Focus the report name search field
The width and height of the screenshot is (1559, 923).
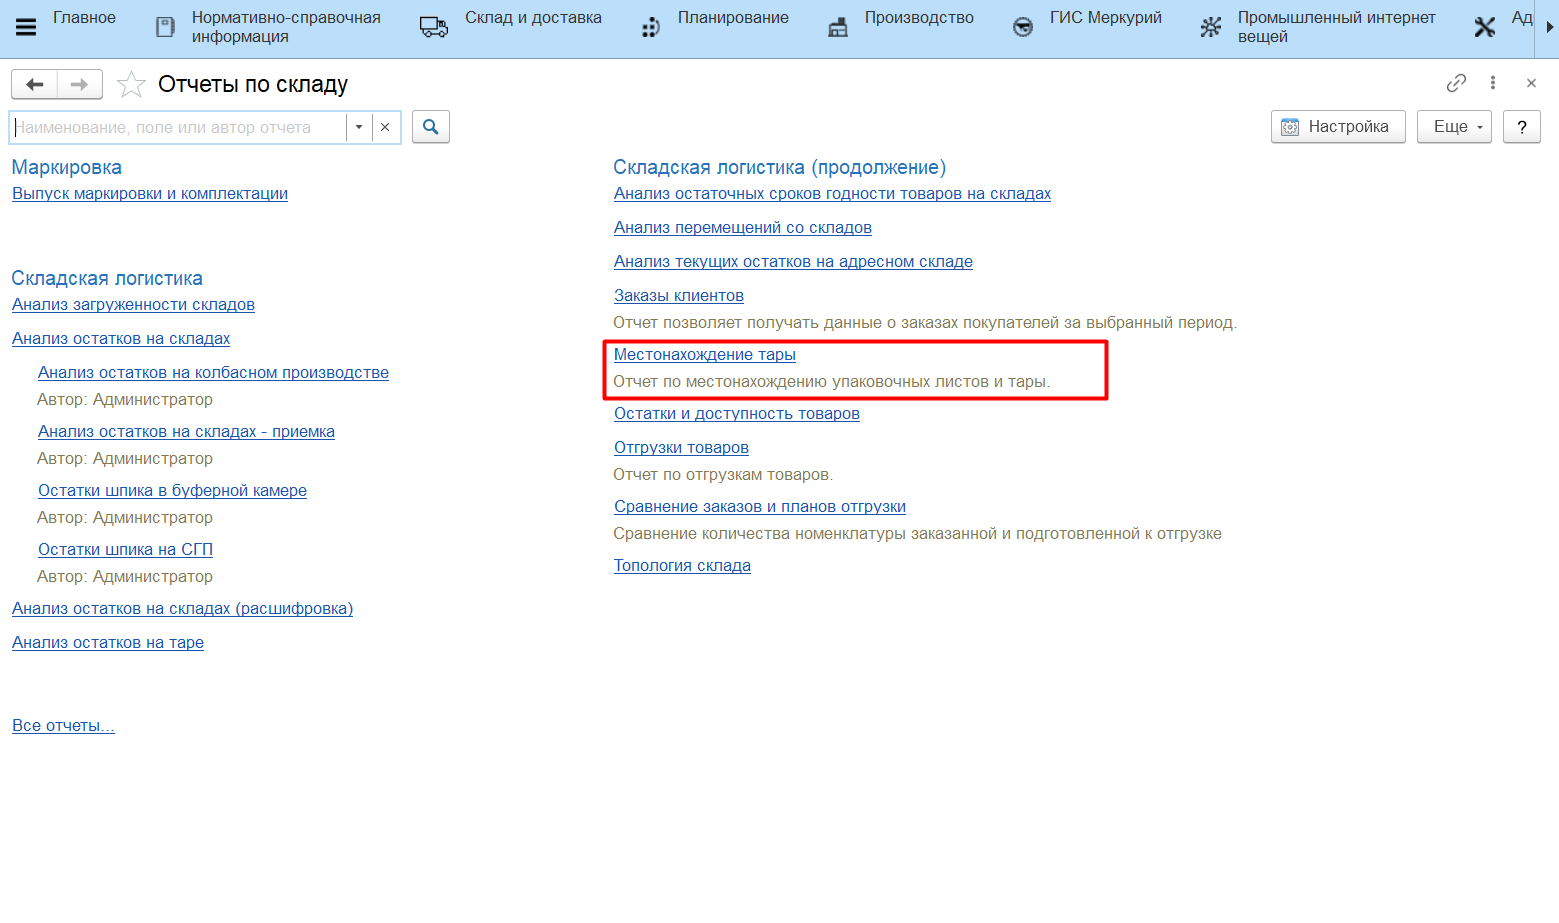[180, 128]
